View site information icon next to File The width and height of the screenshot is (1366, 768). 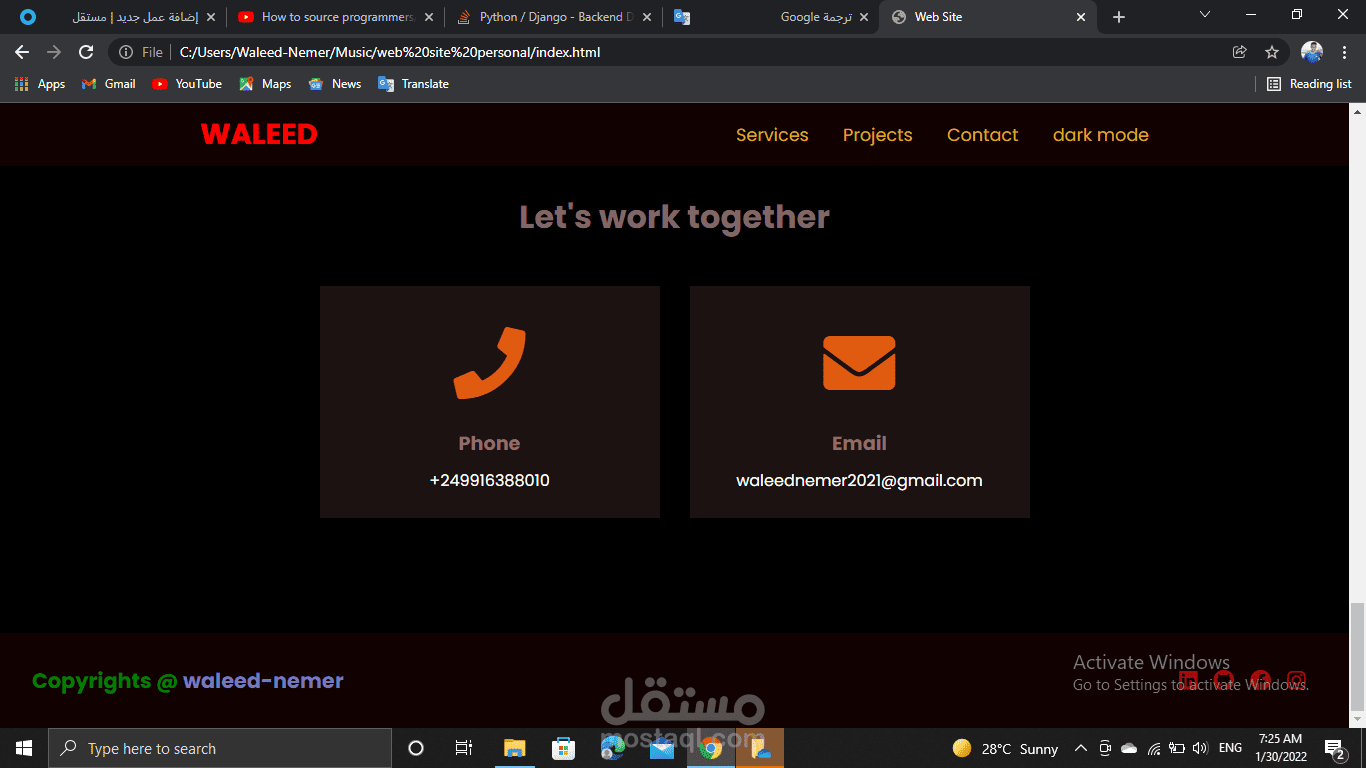pos(126,52)
